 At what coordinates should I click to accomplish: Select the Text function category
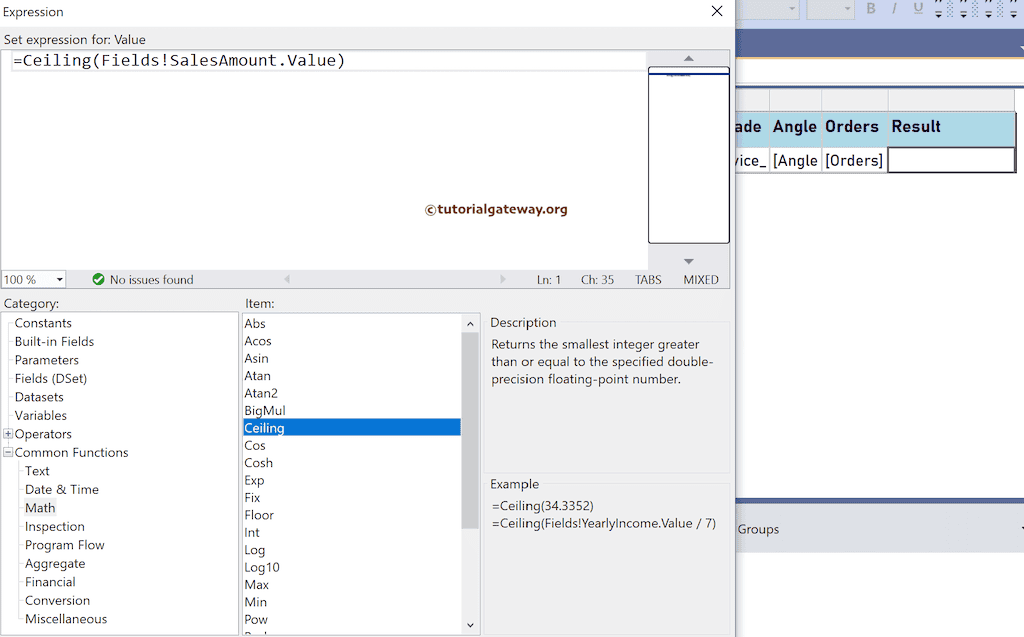tap(37, 471)
